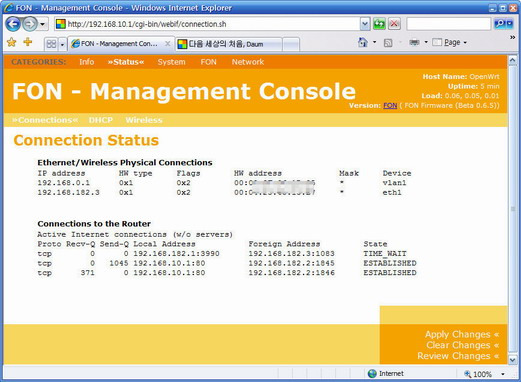Screen dimensions: 521x382
Task: Click foreign address 192.168.182.2:1845
Action: [x=291, y=263]
